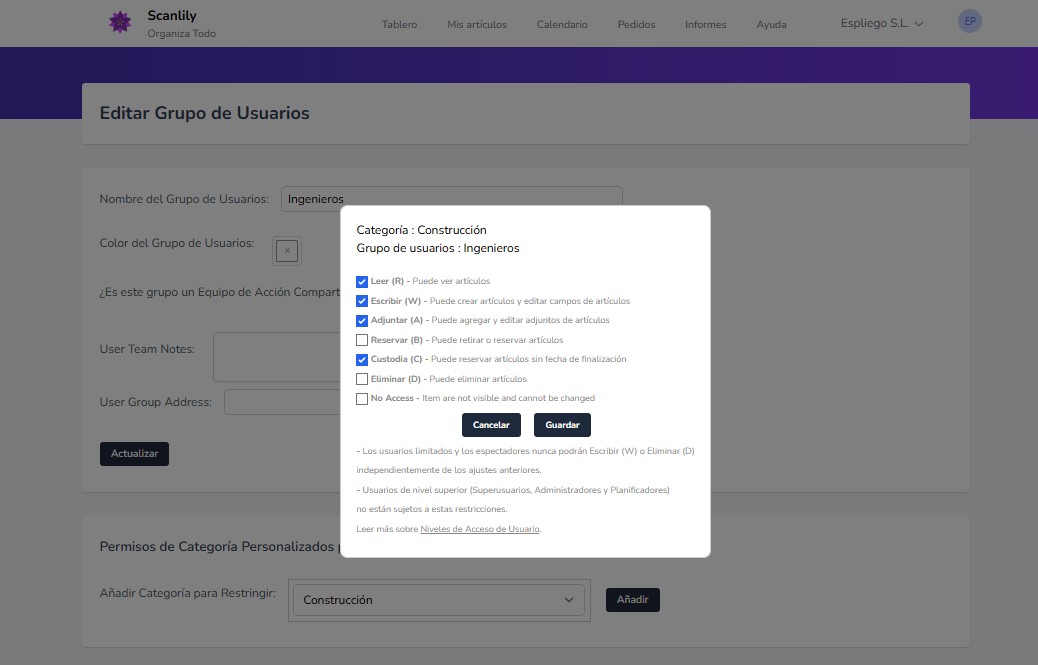Enable the No Access checkbox

(362, 398)
